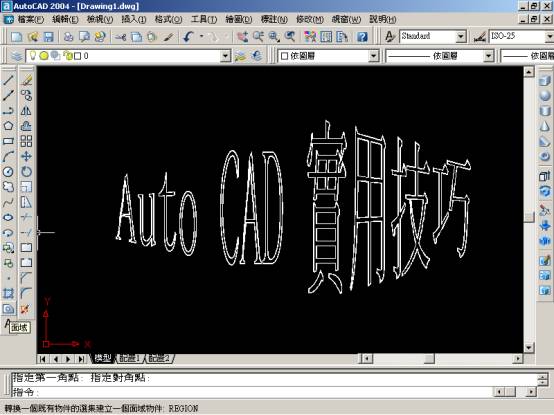Viewport: 554px width, 415px height.
Task: Select the Hatch draw tool
Action: coord(8,294)
